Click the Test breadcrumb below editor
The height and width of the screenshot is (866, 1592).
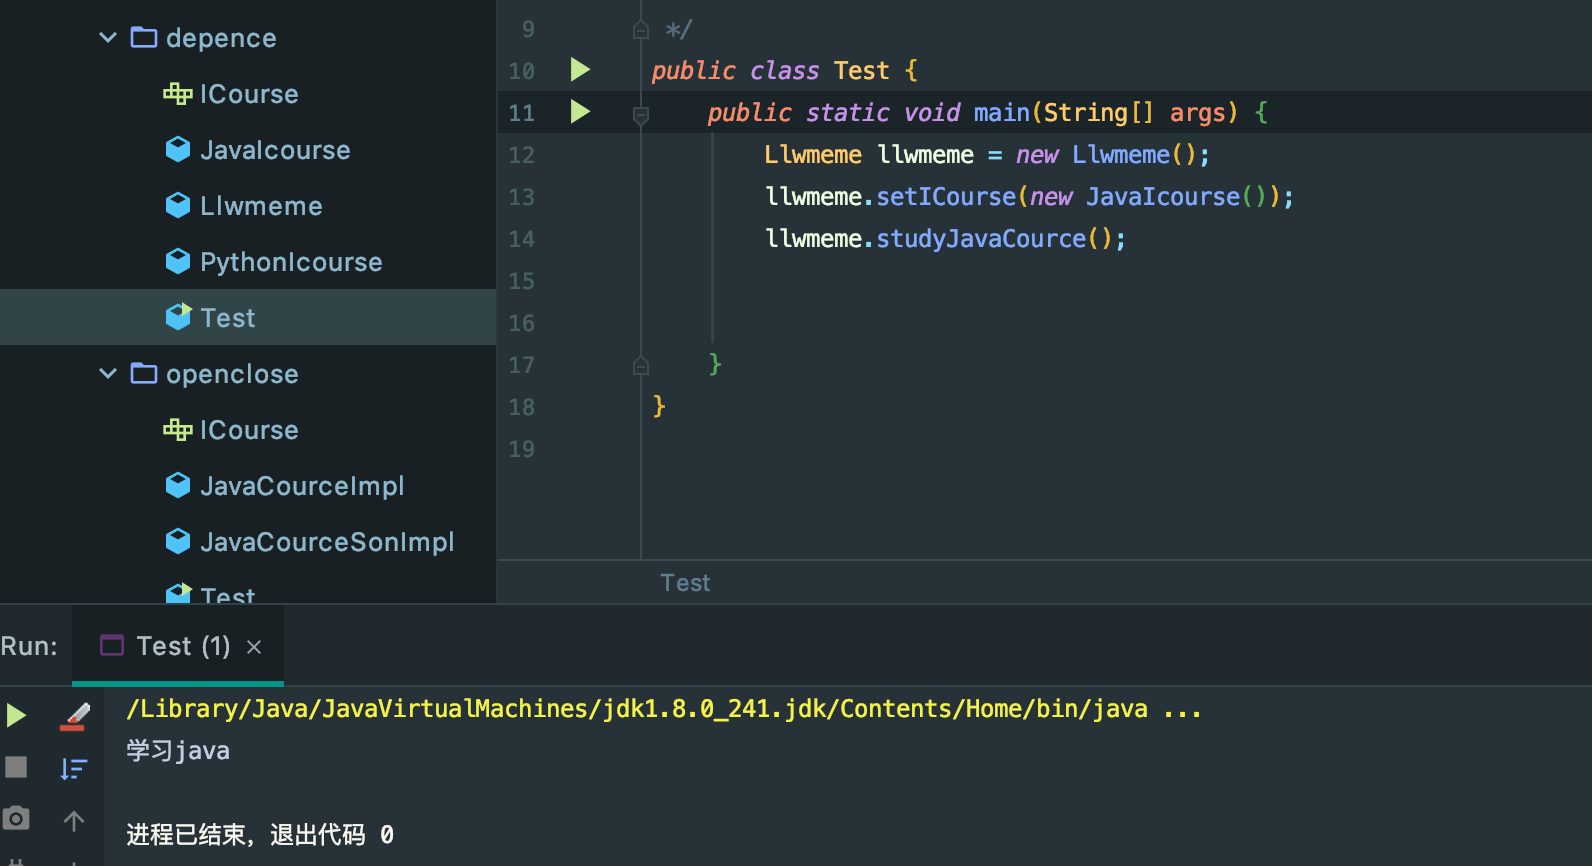coord(685,583)
